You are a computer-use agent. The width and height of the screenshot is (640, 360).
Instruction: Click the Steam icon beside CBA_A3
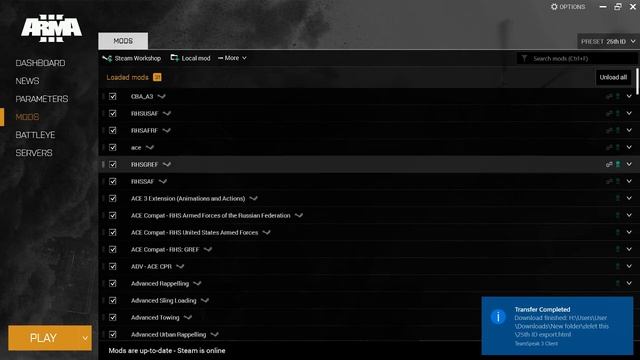pos(162,96)
